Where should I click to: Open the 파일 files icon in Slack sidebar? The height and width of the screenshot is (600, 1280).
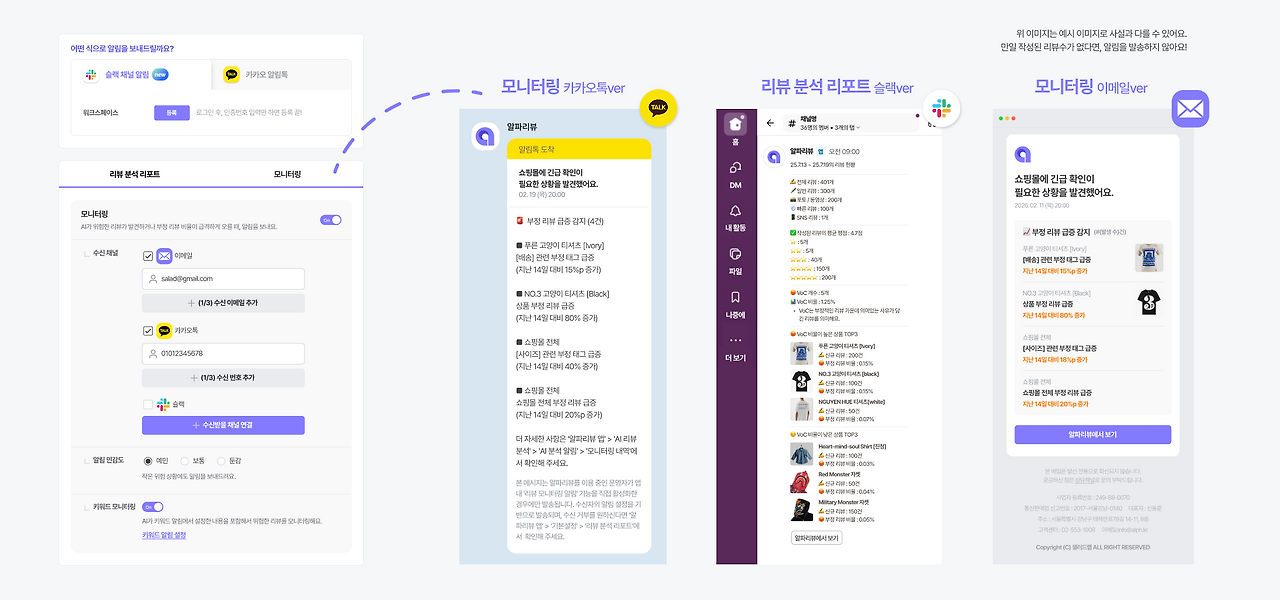(736, 254)
